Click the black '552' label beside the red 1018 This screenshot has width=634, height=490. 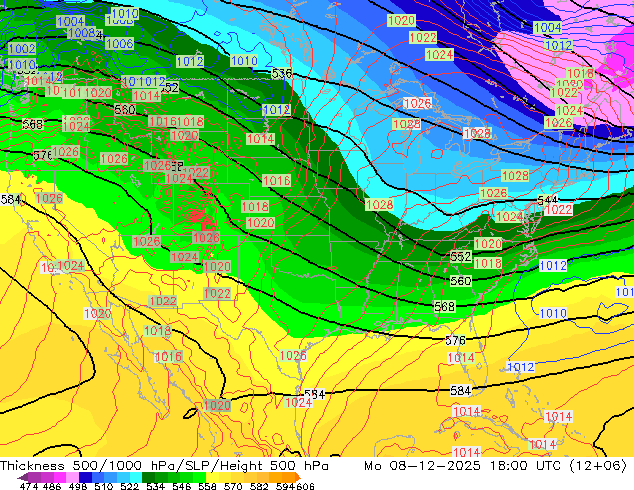pos(461,256)
